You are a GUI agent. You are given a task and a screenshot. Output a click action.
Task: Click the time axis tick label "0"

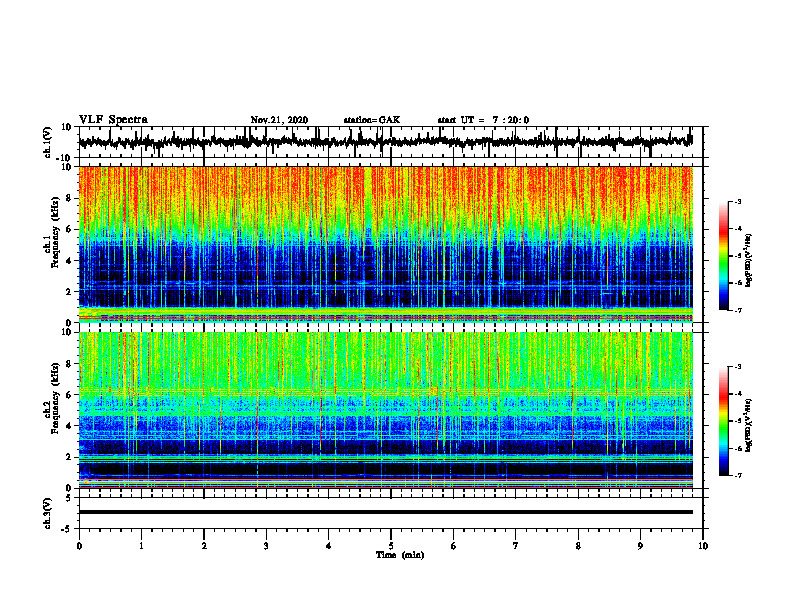click(x=79, y=546)
